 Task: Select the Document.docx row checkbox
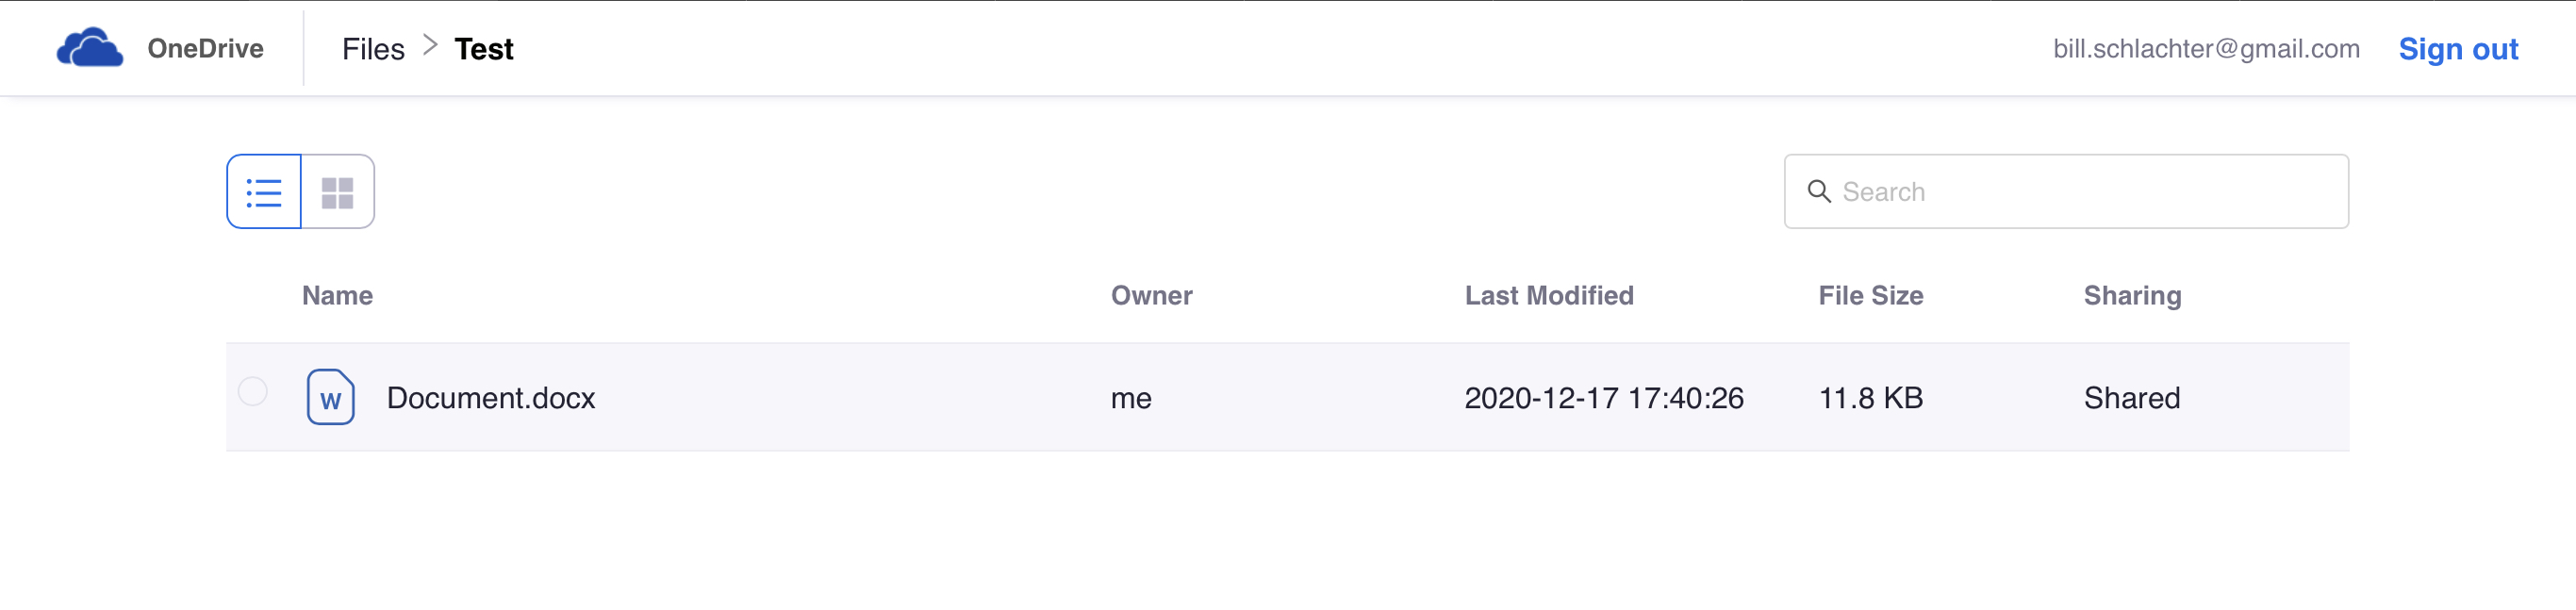253,391
